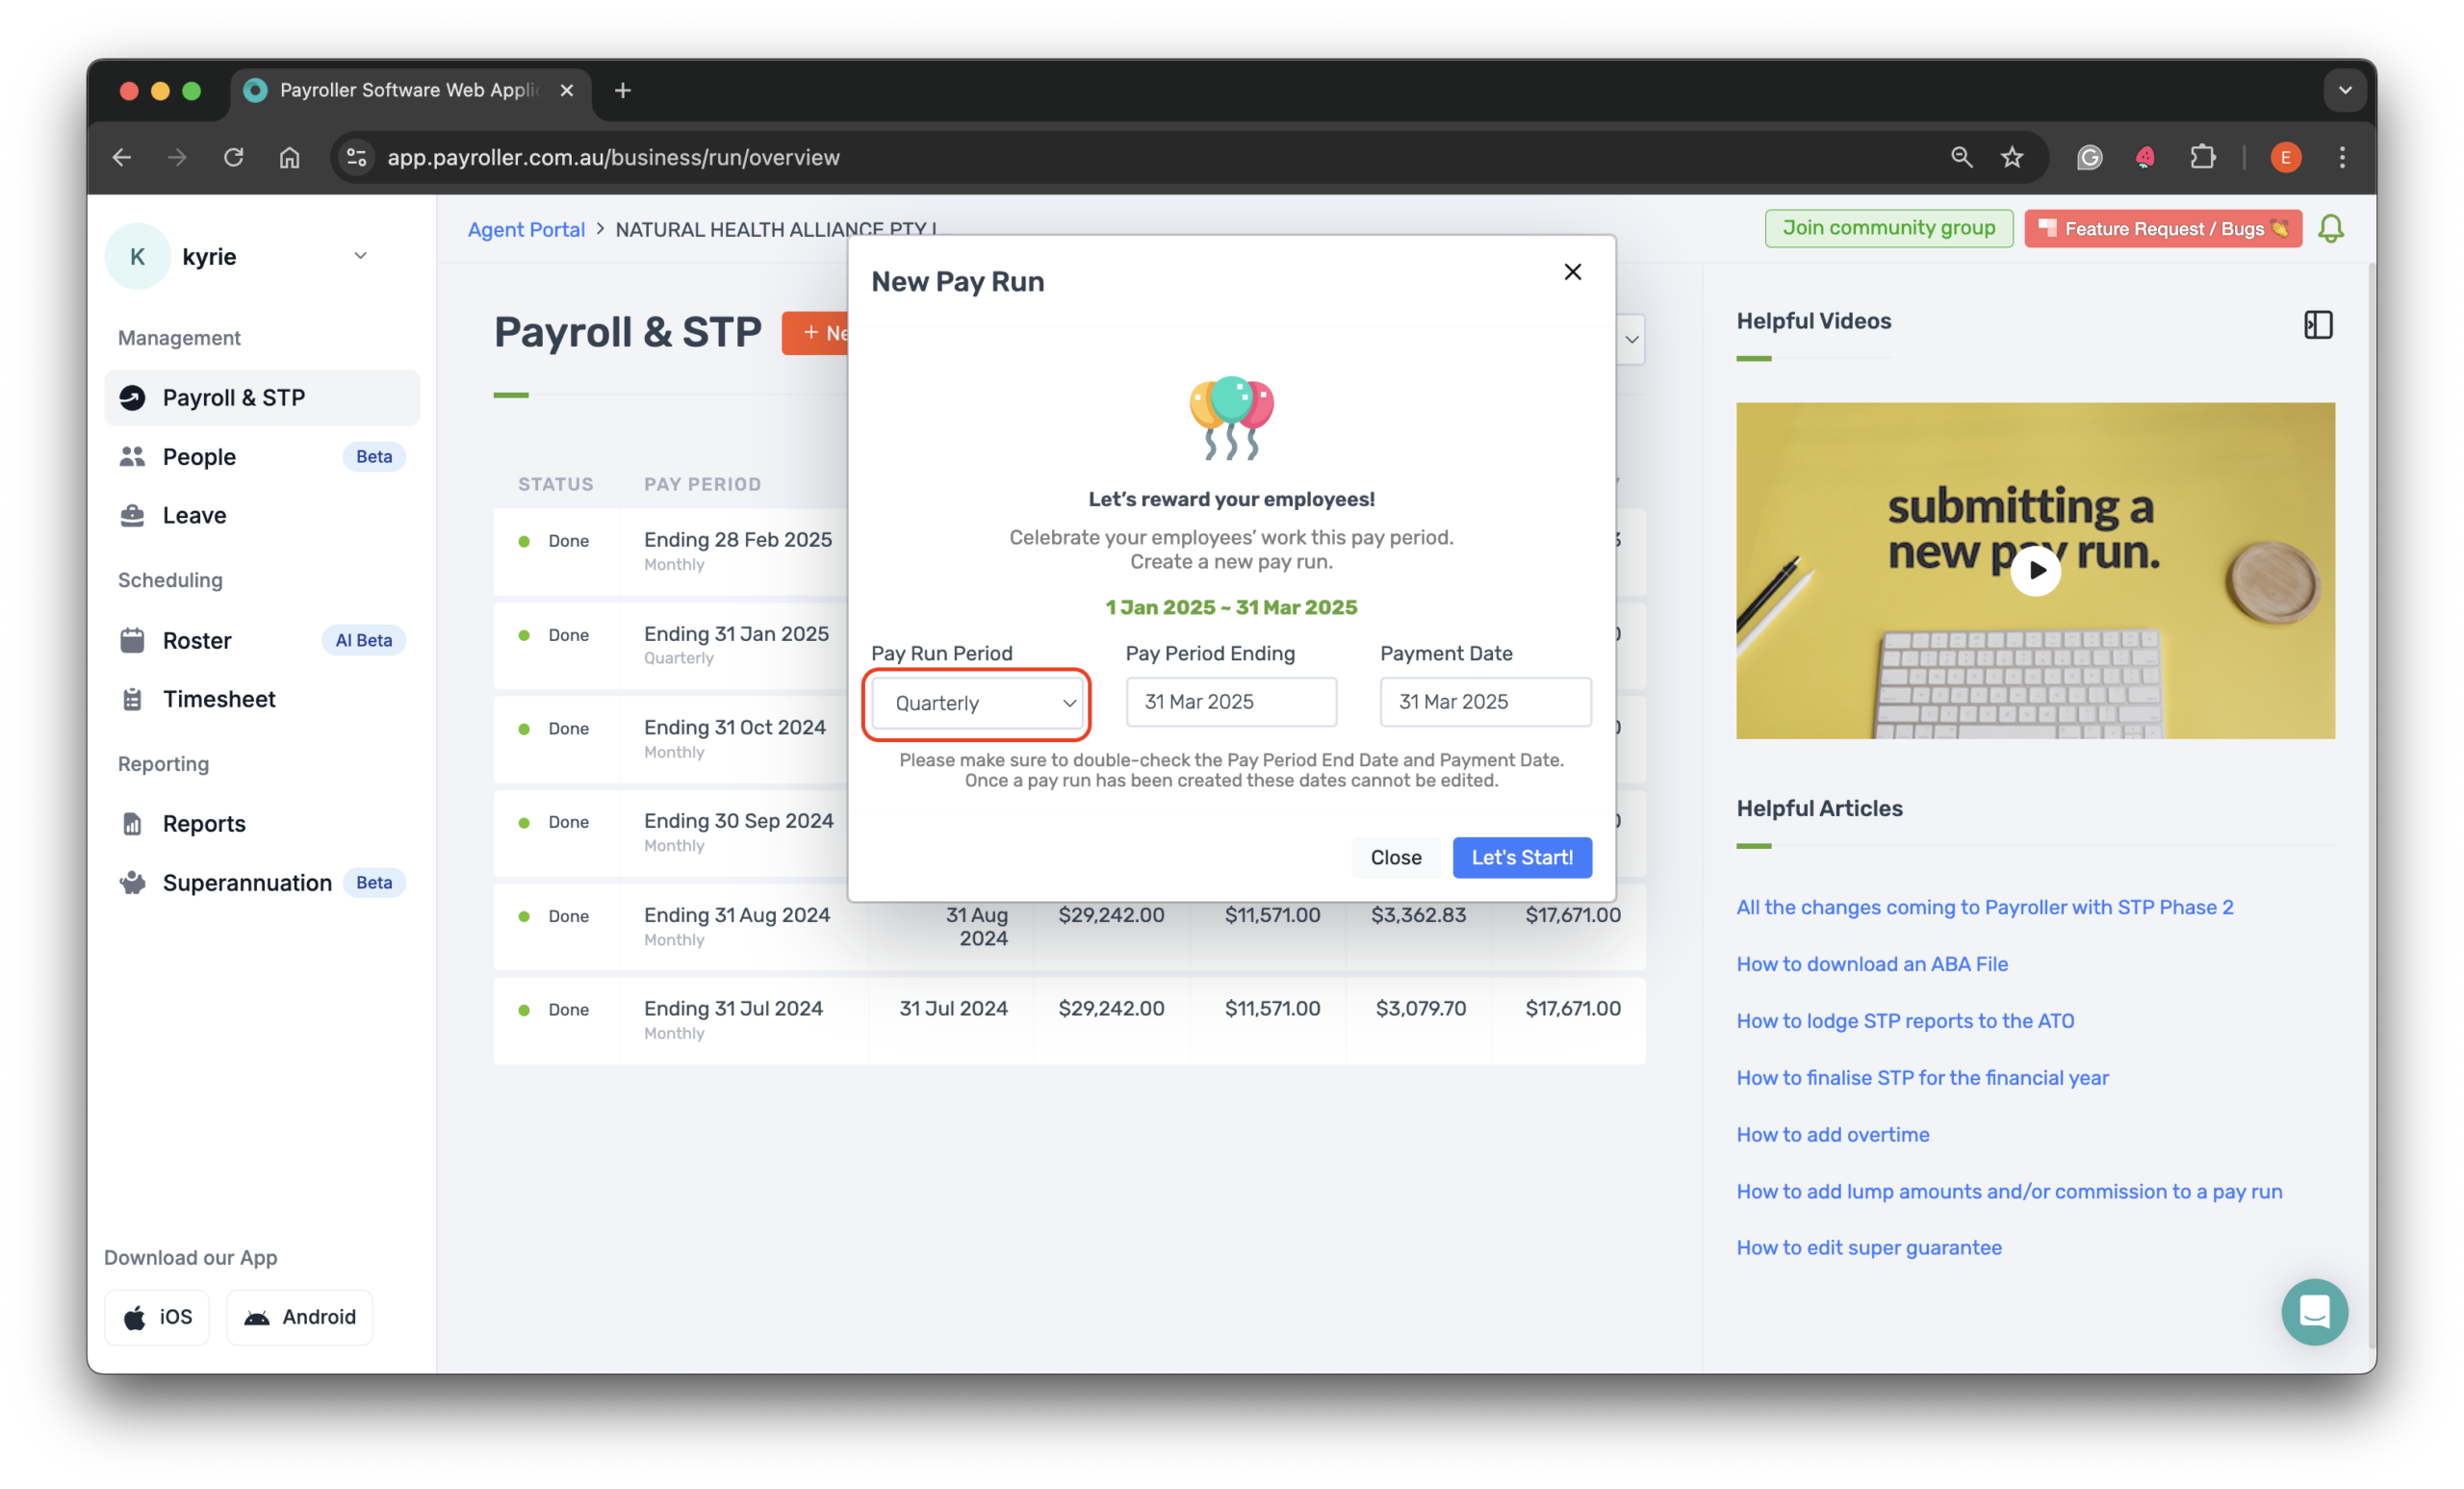Open the support chat bubble

pyautogui.click(x=2314, y=1312)
